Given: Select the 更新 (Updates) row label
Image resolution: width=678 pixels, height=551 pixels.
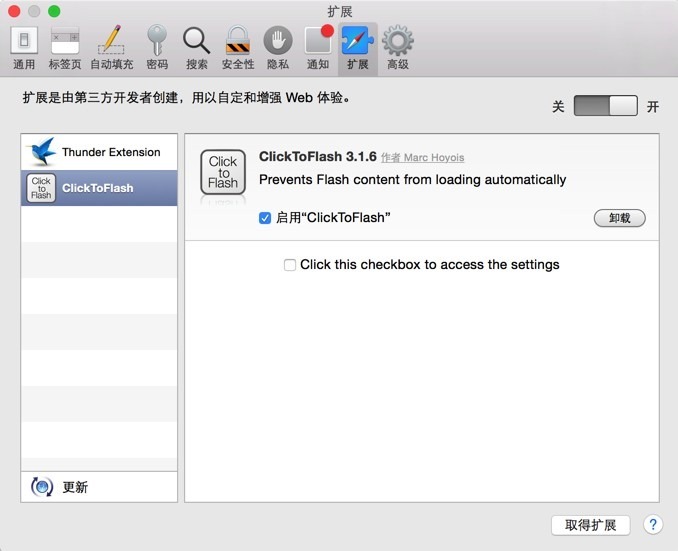Looking at the screenshot, I should click(75, 487).
